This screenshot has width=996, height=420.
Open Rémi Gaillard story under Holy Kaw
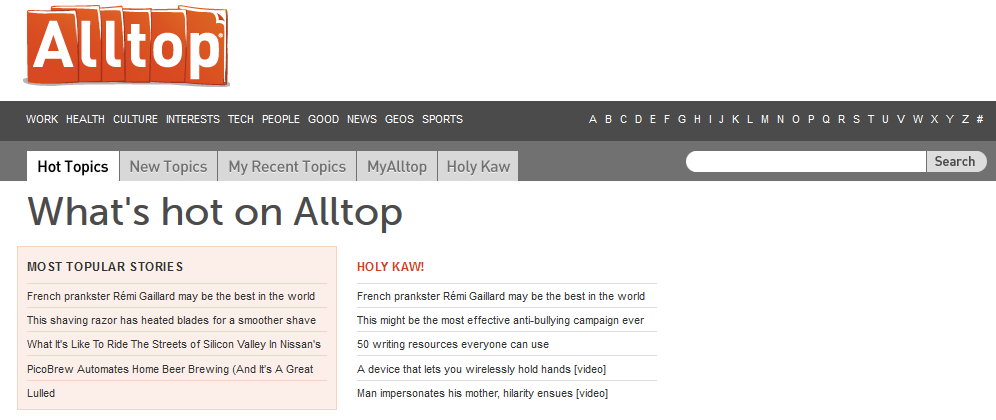pyautogui.click(x=501, y=296)
